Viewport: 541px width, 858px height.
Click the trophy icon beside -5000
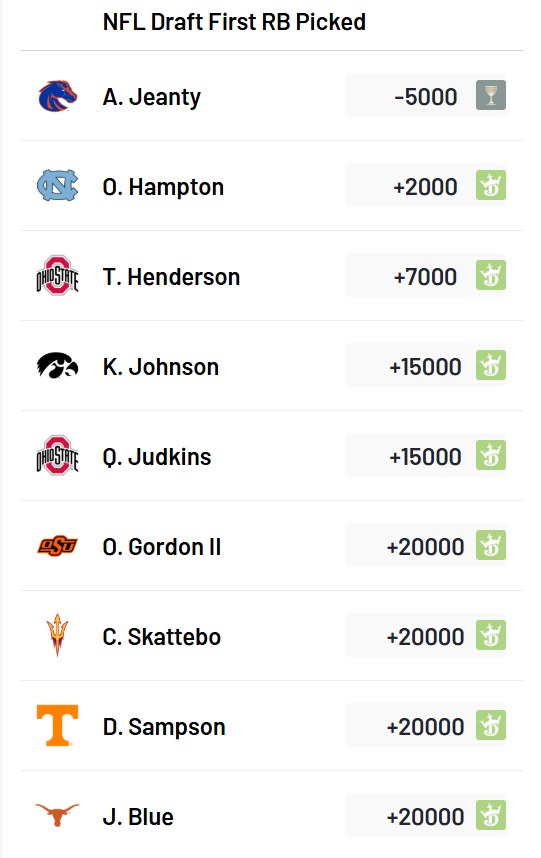pos(491,95)
